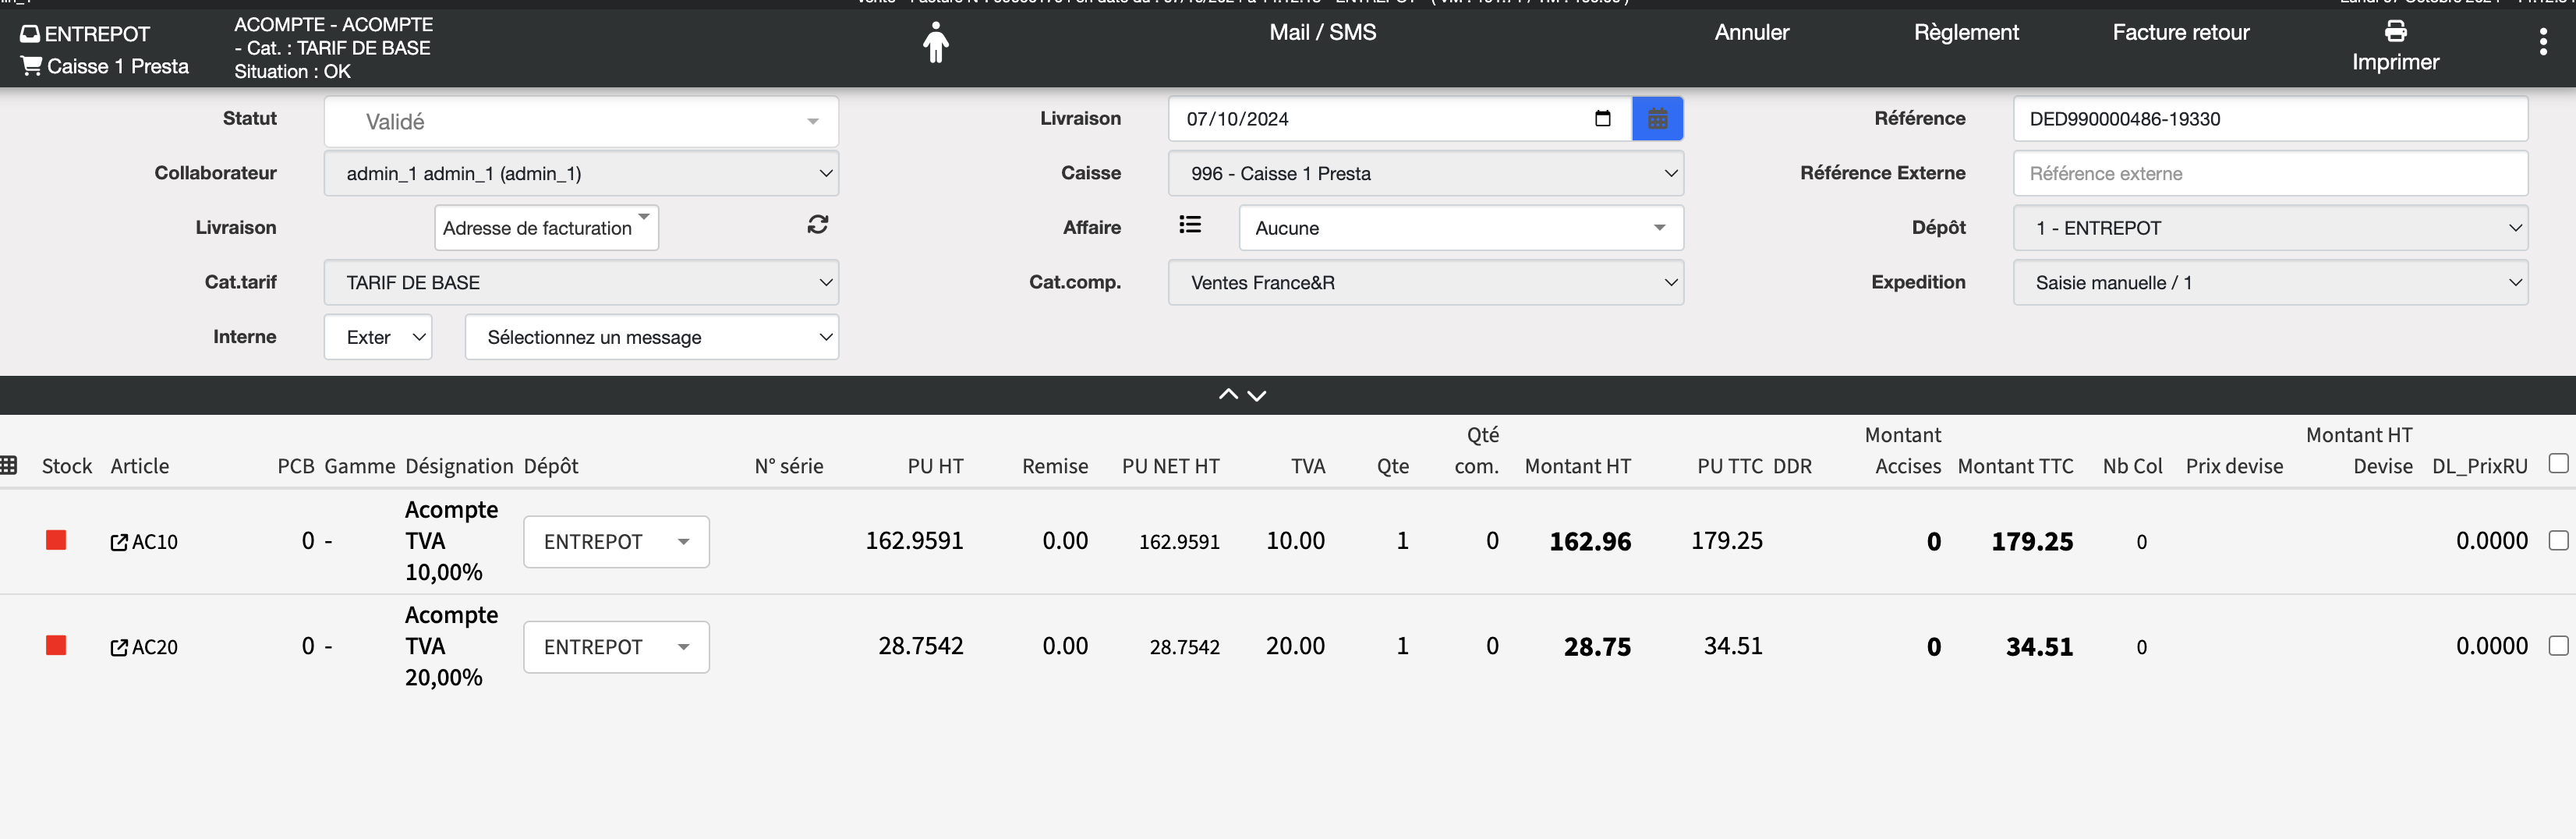Click the Facture retour button
Image resolution: width=2576 pixels, height=839 pixels.
point(2180,33)
